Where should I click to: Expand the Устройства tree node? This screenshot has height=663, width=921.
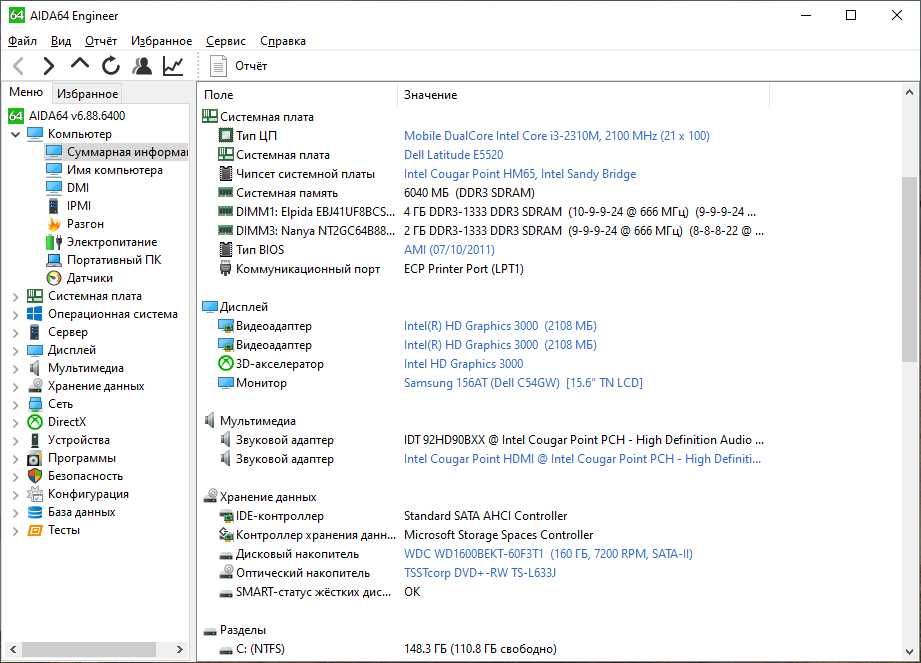16,441
